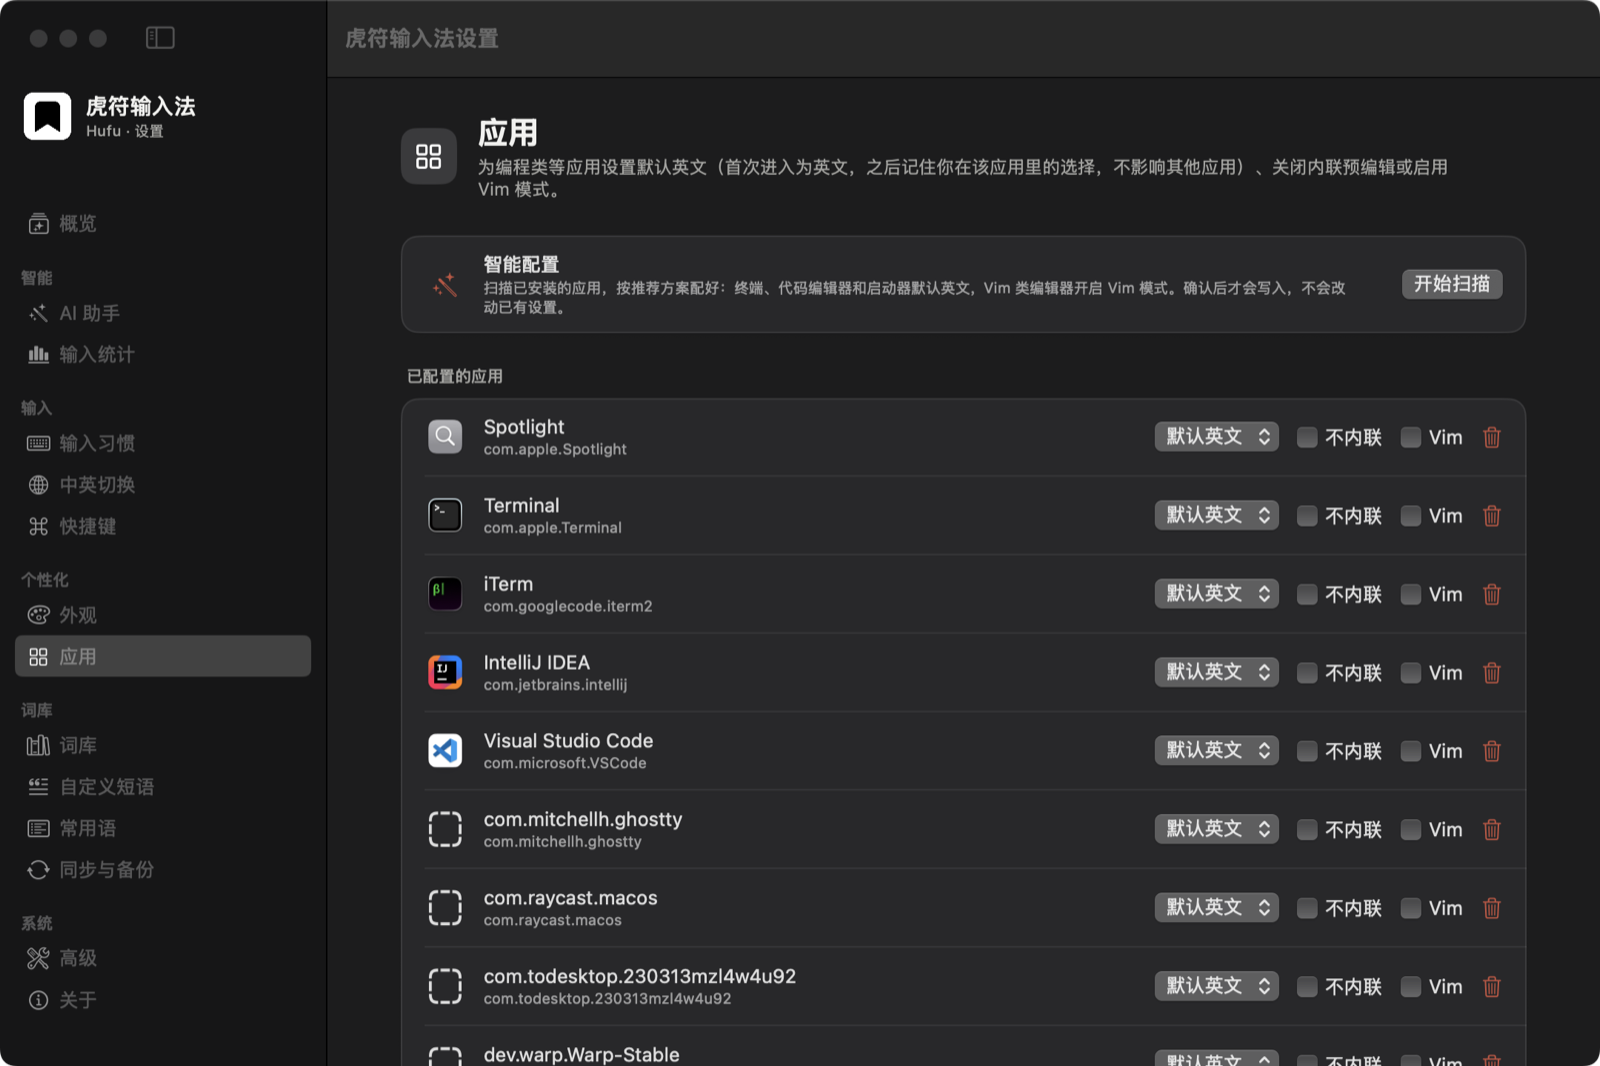Start scanning with 开始扫描 button

[1452, 284]
